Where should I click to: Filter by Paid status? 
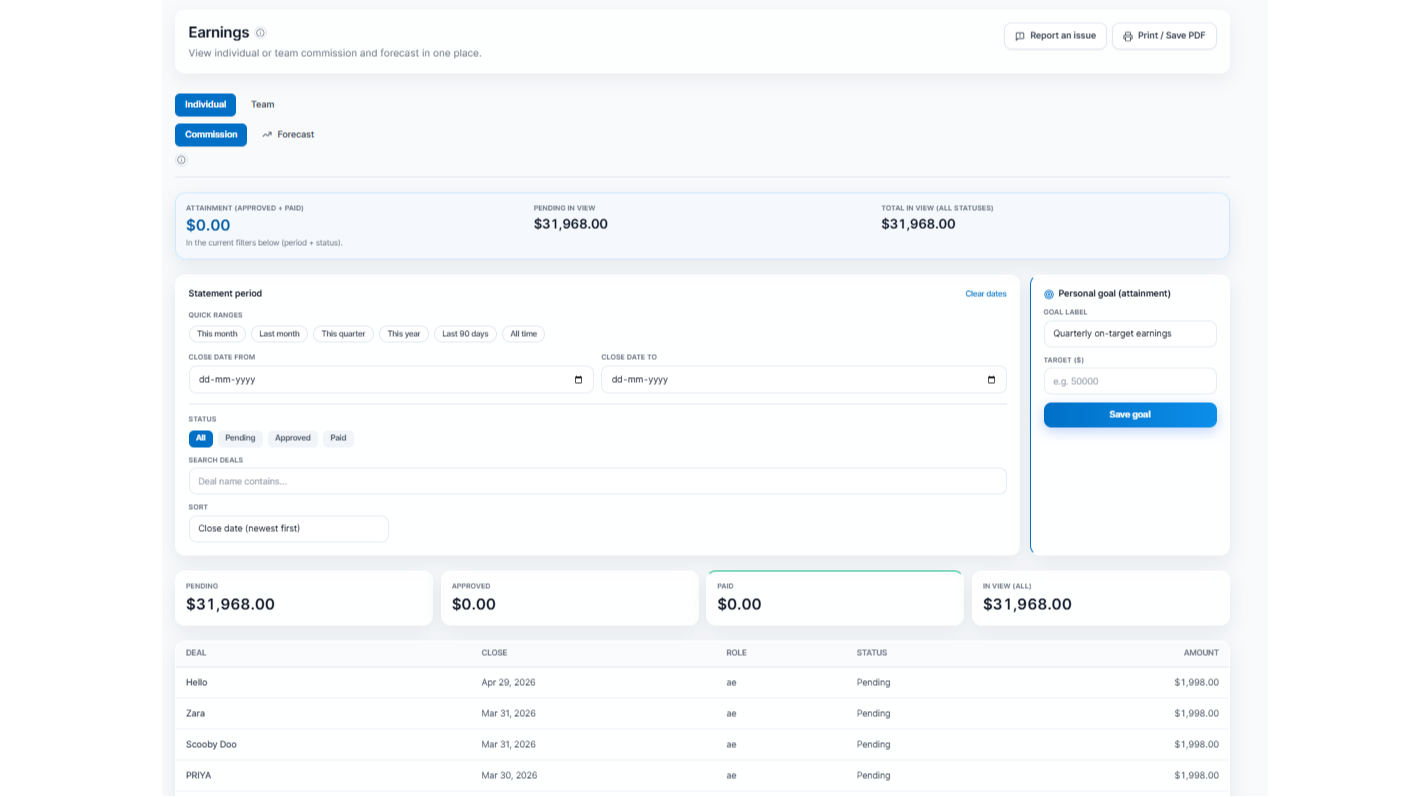click(338, 438)
